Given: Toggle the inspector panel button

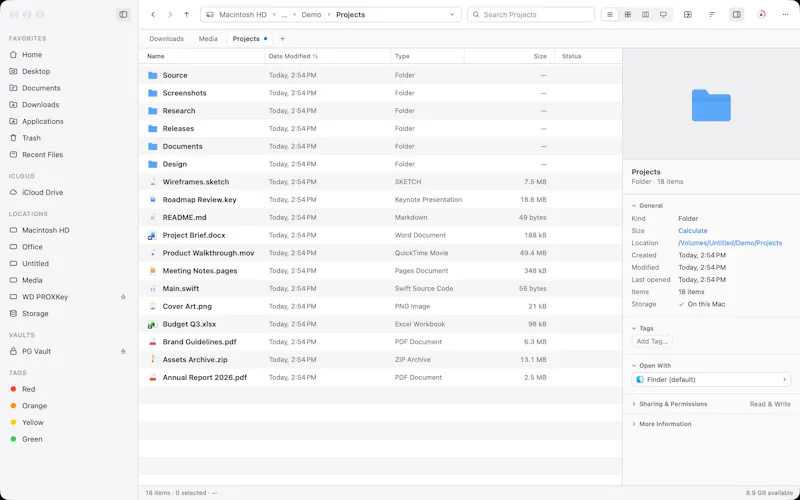Looking at the screenshot, I should coord(737,15).
